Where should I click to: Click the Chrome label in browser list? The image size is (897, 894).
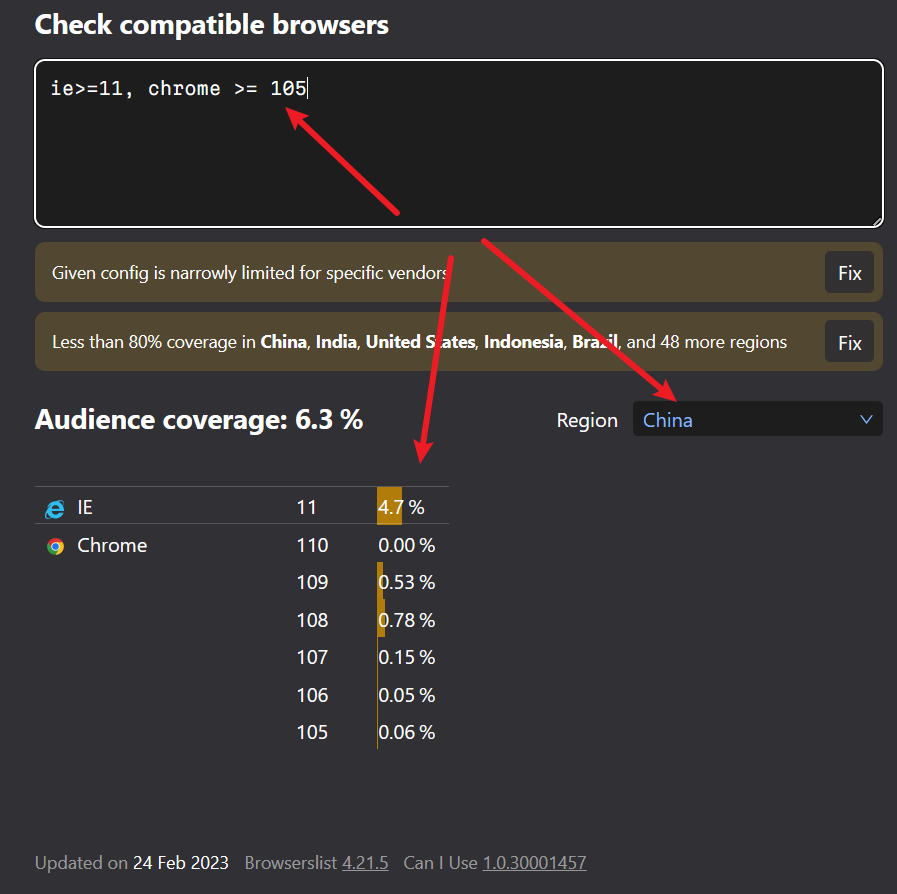pos(112,545)
